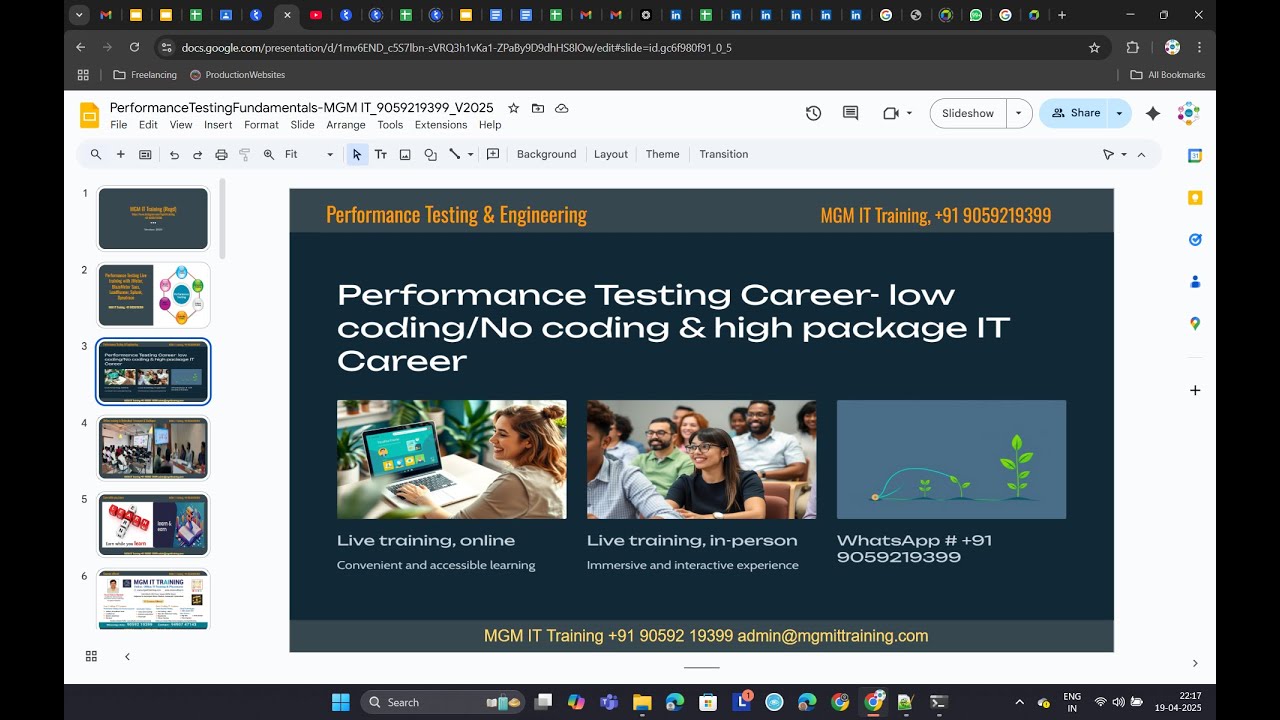Viewport: 1280px width, 720px height.
Task: Open the Tools menu
Action: pos(390,125)
